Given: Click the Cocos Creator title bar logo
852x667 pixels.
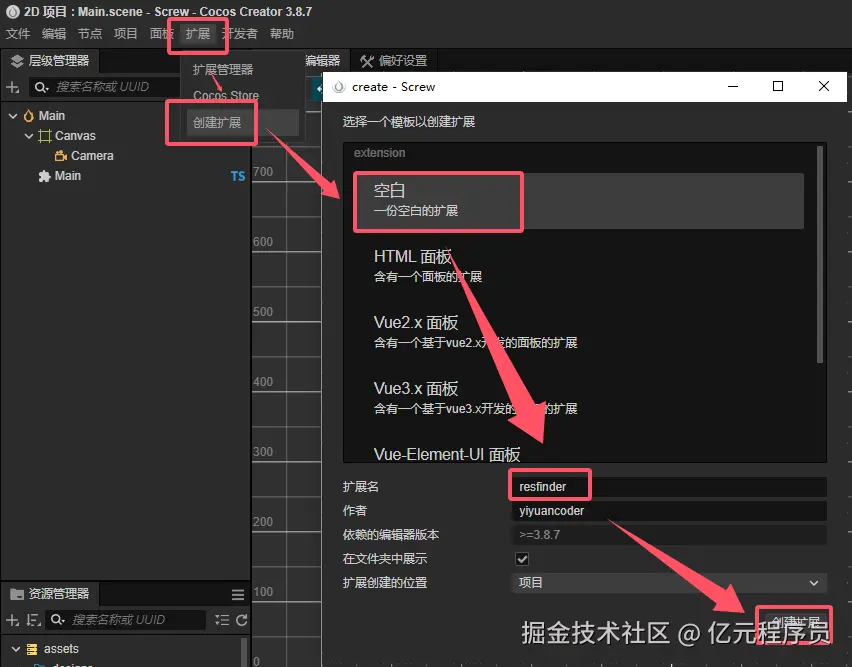Looking at the screenshot, I should click(12, 11).
